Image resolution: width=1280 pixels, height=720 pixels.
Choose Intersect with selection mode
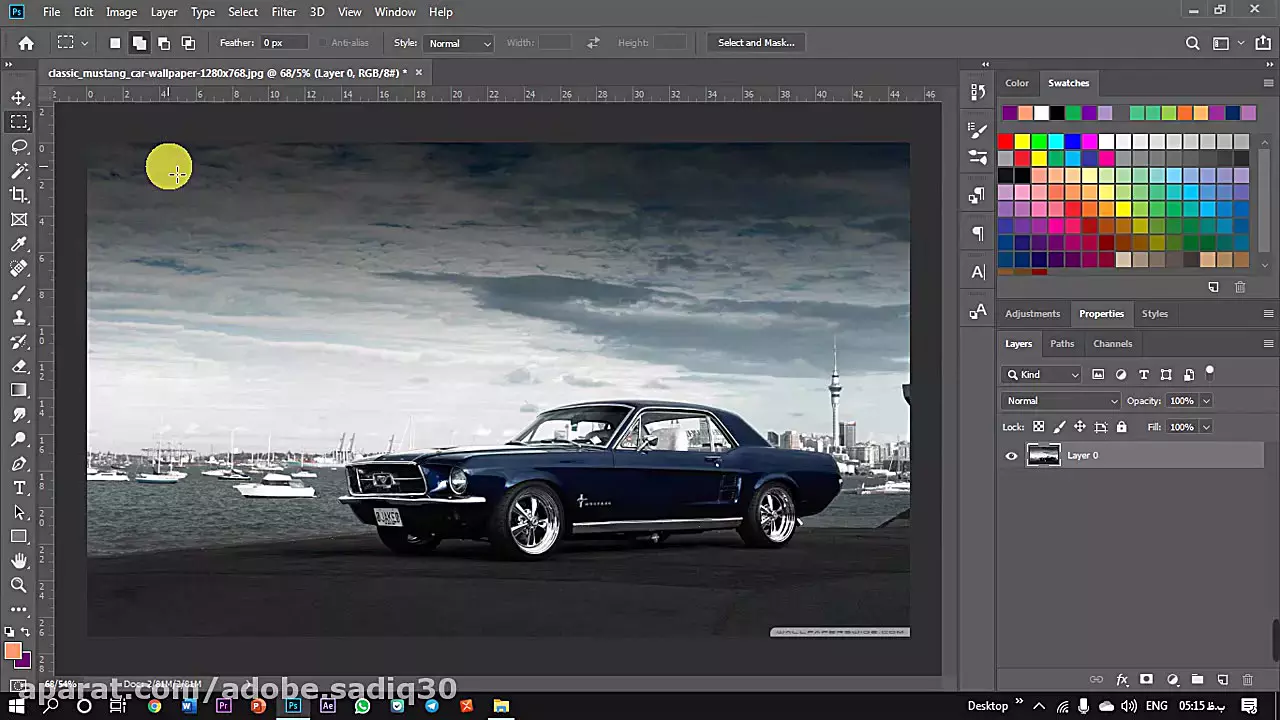(x=188, y=43)
